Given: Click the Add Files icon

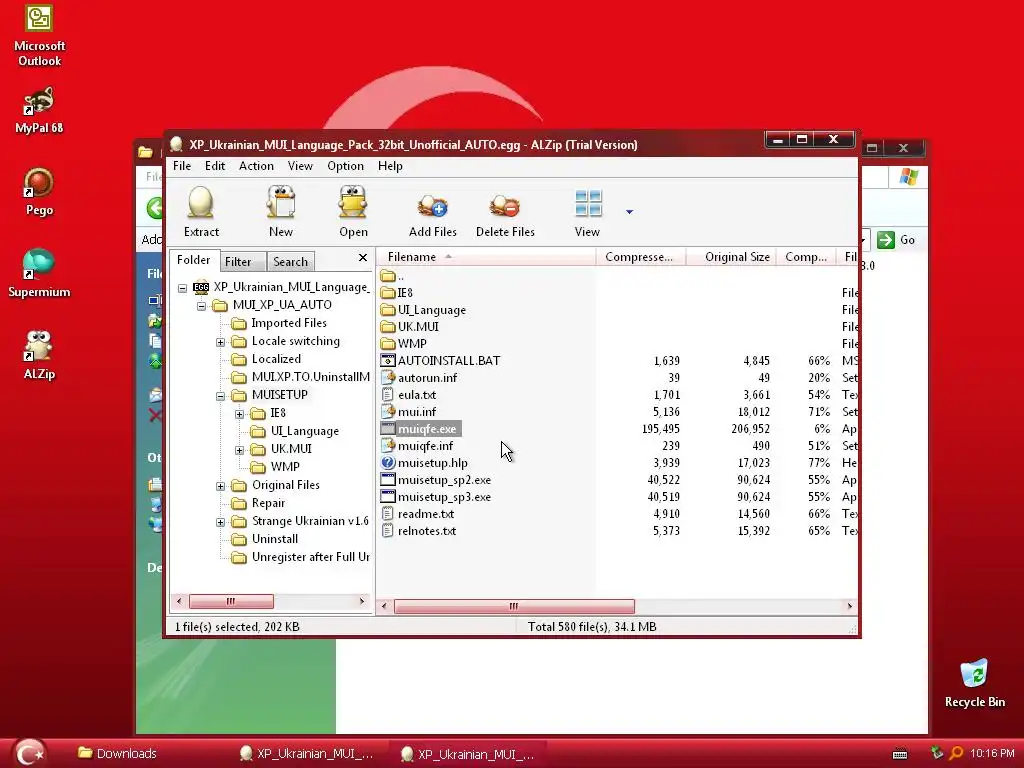Looking at the screenshot, I should tap(432, 206).
